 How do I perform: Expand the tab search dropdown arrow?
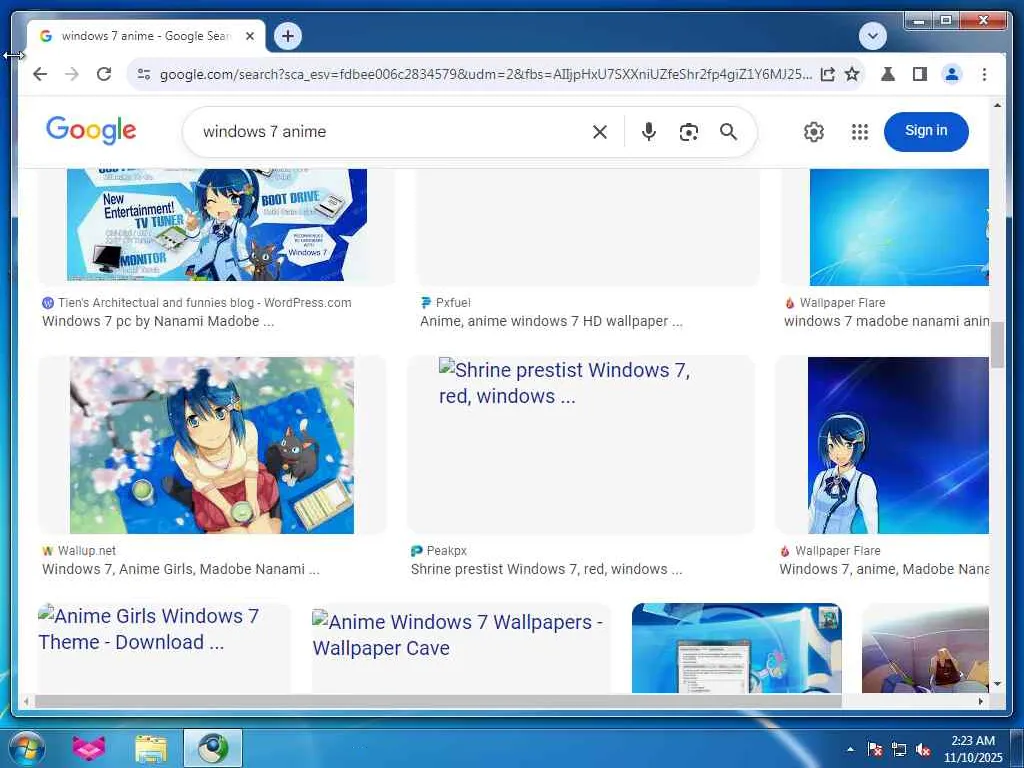tap(872, 36)
